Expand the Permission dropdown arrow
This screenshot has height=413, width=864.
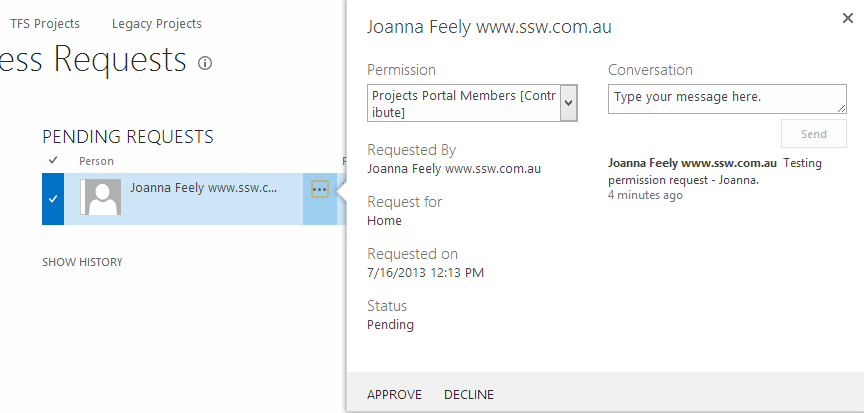tap(569, 103)
